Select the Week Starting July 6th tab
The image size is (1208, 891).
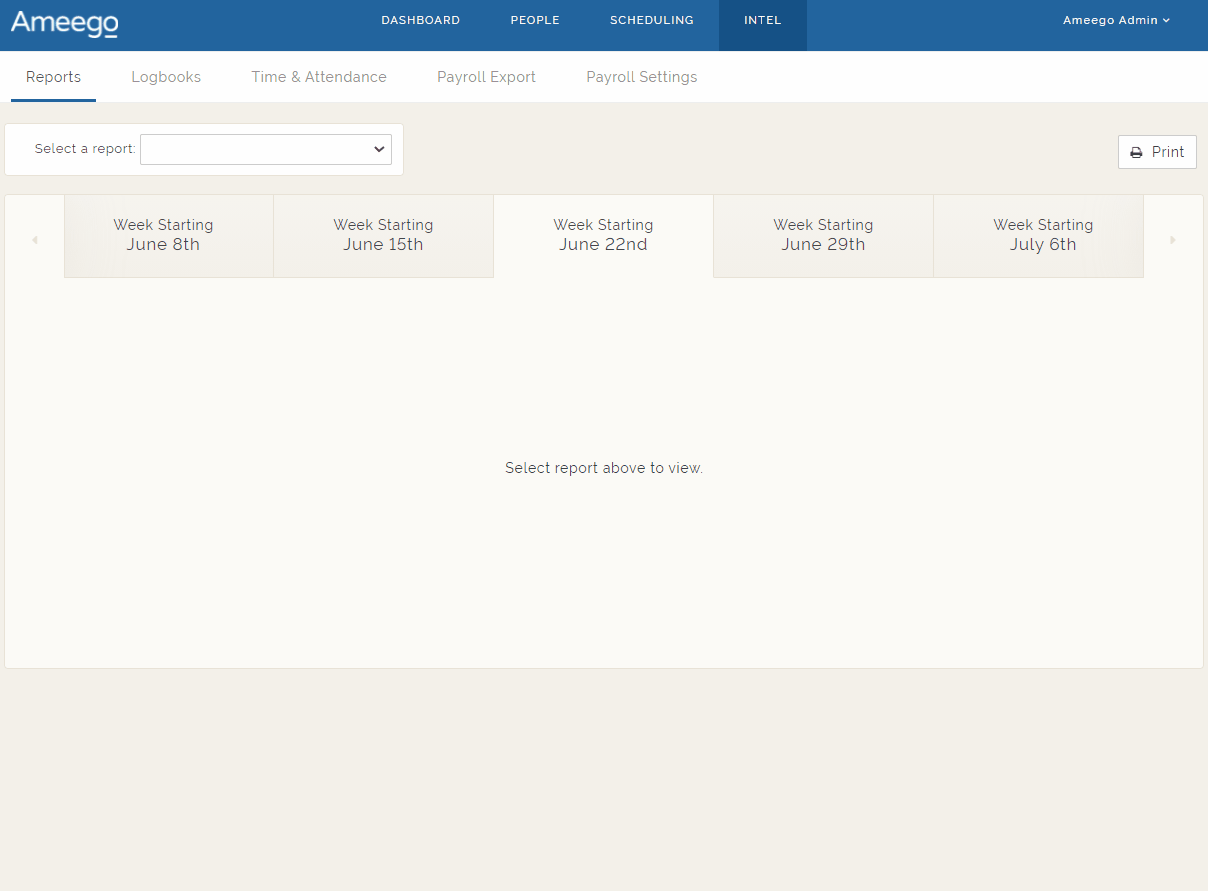click(x=1043, y=235)
